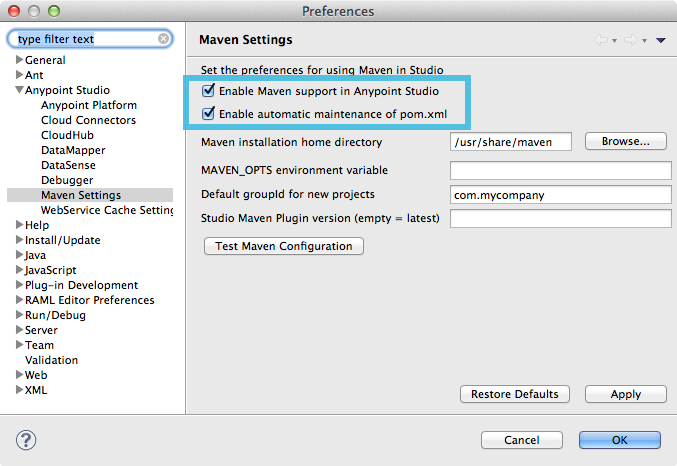Select Cloud Connectors preferences

(89, 120)
